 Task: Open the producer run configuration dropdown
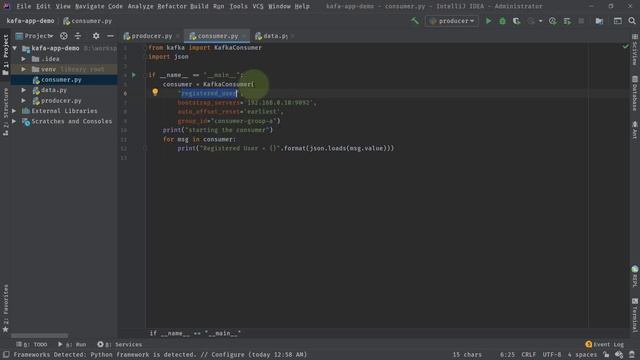coord(452,21)
